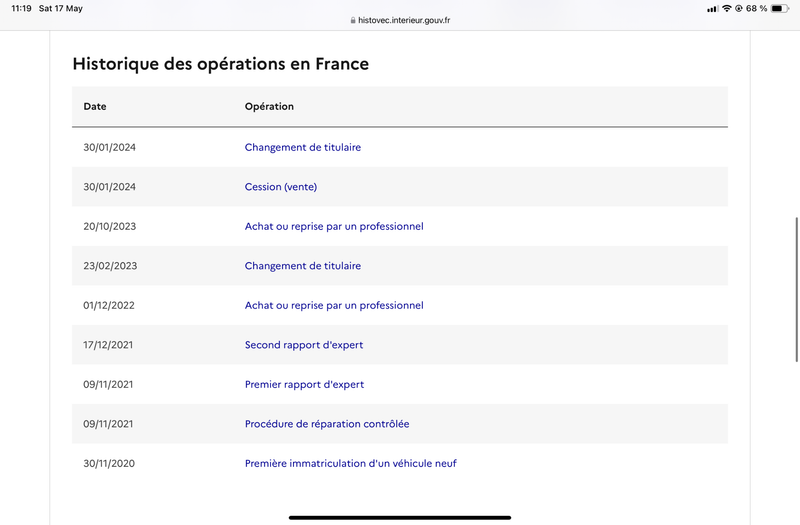Open the Procédure de réparation contrôlée link
800x525 pixels.
point(327,424)
